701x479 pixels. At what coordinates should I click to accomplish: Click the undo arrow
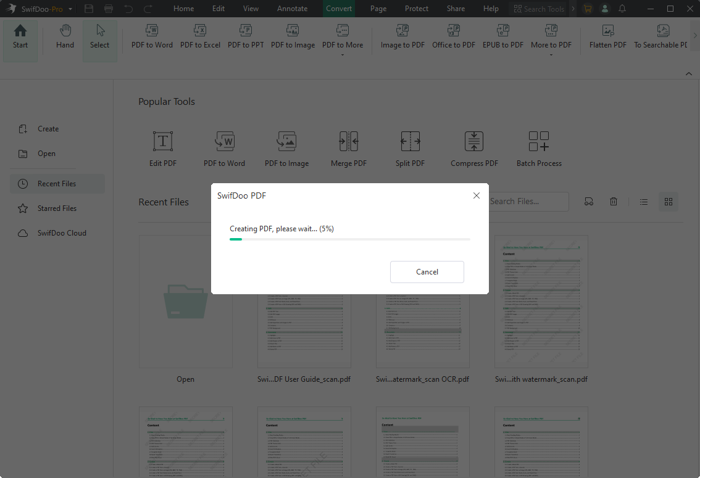(x=128, y=8)
